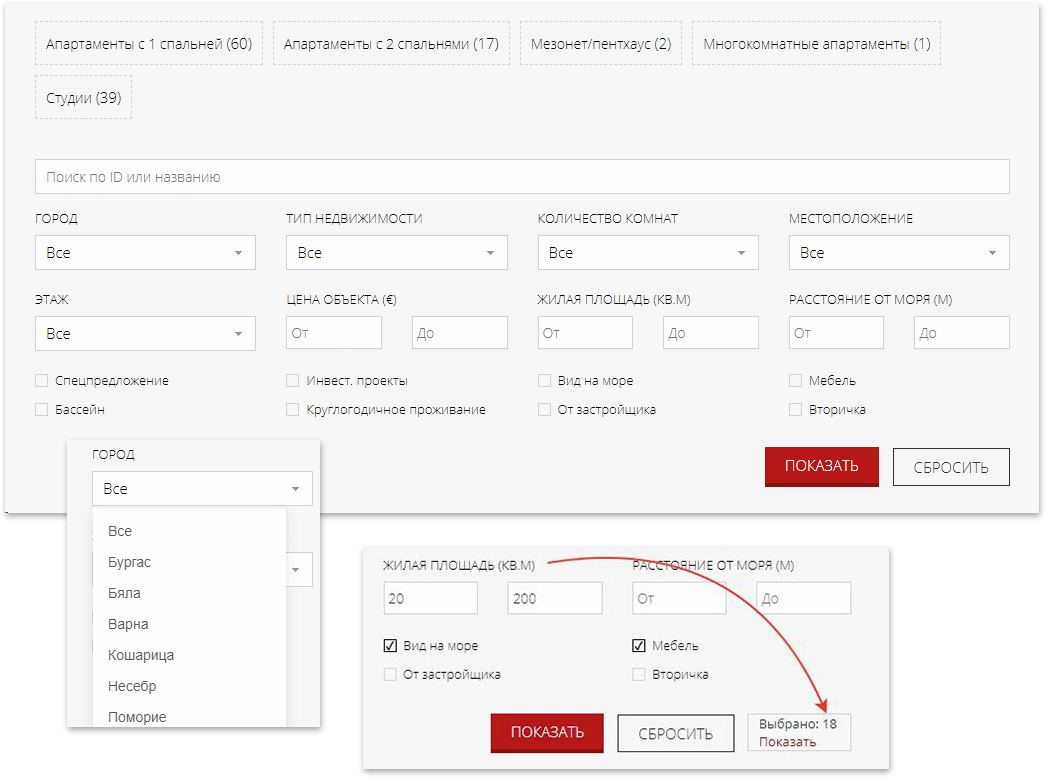Viewport: 1047px width, 779px height.
Task: Open Апартаменты с 1 спальней (60) tag
Action: coord(149,44)
